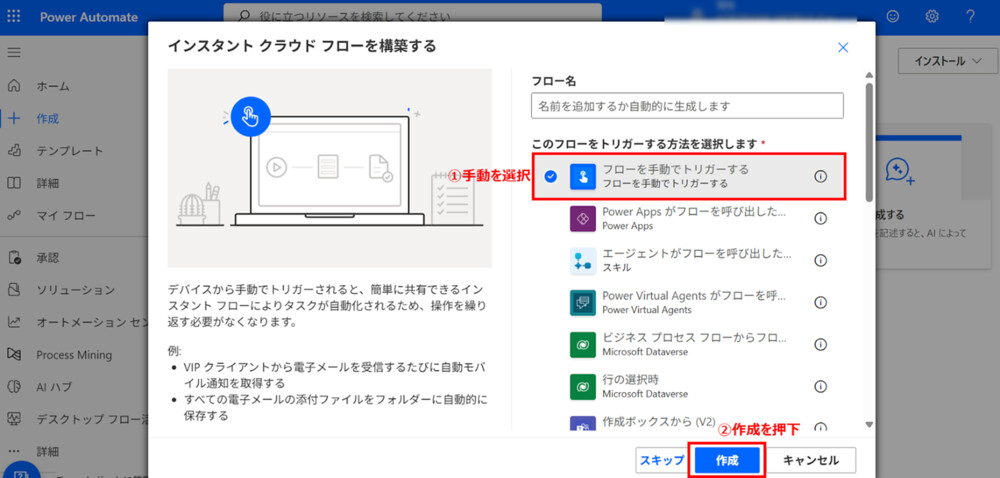Image resolution: width=1000 pixels, height=478 pixels.
Task: Uncheck the フローを手動でトリガーする selection mark
Action: point(551,177)
